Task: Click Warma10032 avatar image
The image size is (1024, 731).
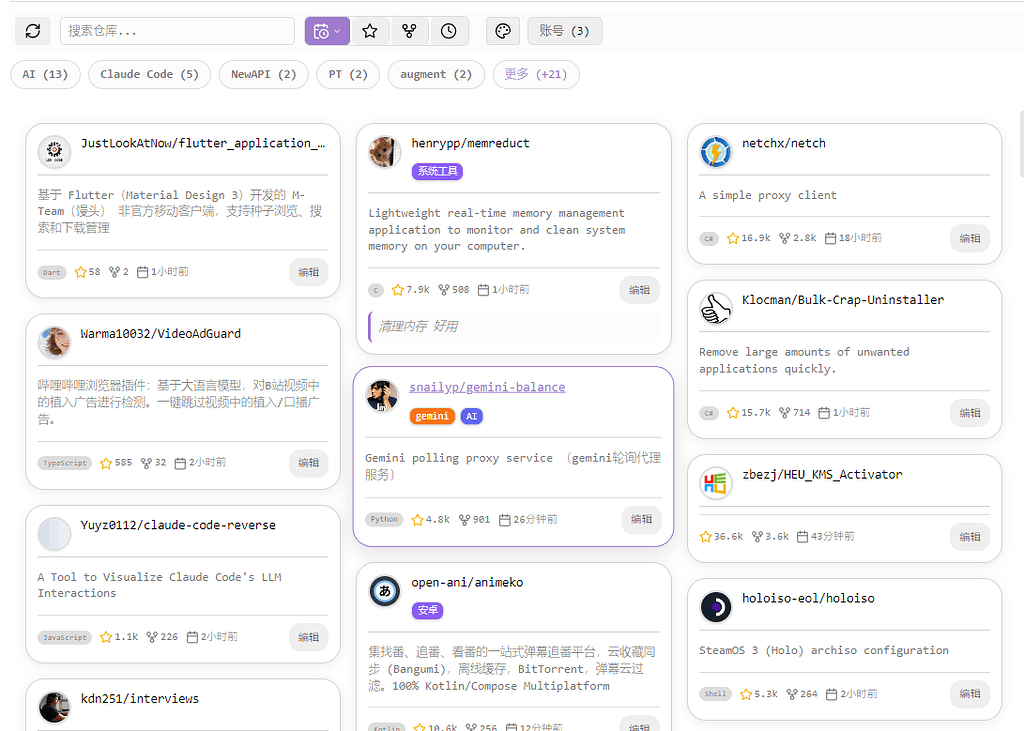Action: [x=54, y=343]
